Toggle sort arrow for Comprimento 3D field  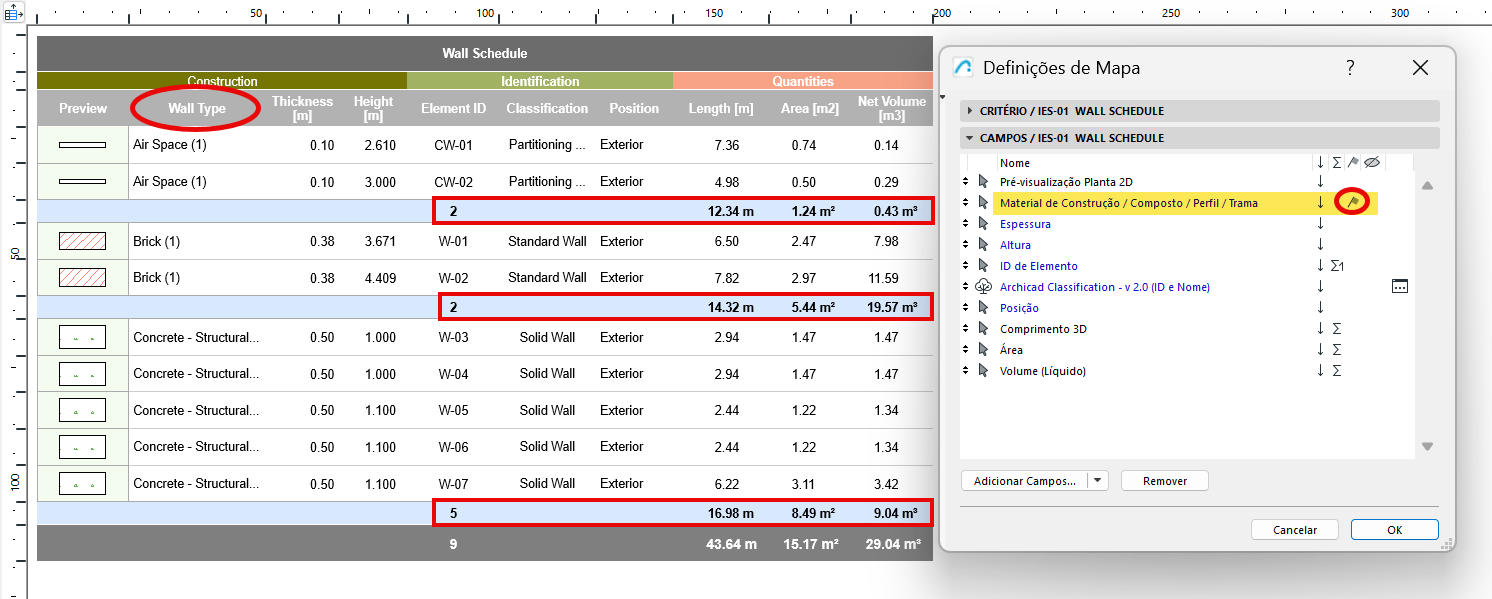point(1320,329)
